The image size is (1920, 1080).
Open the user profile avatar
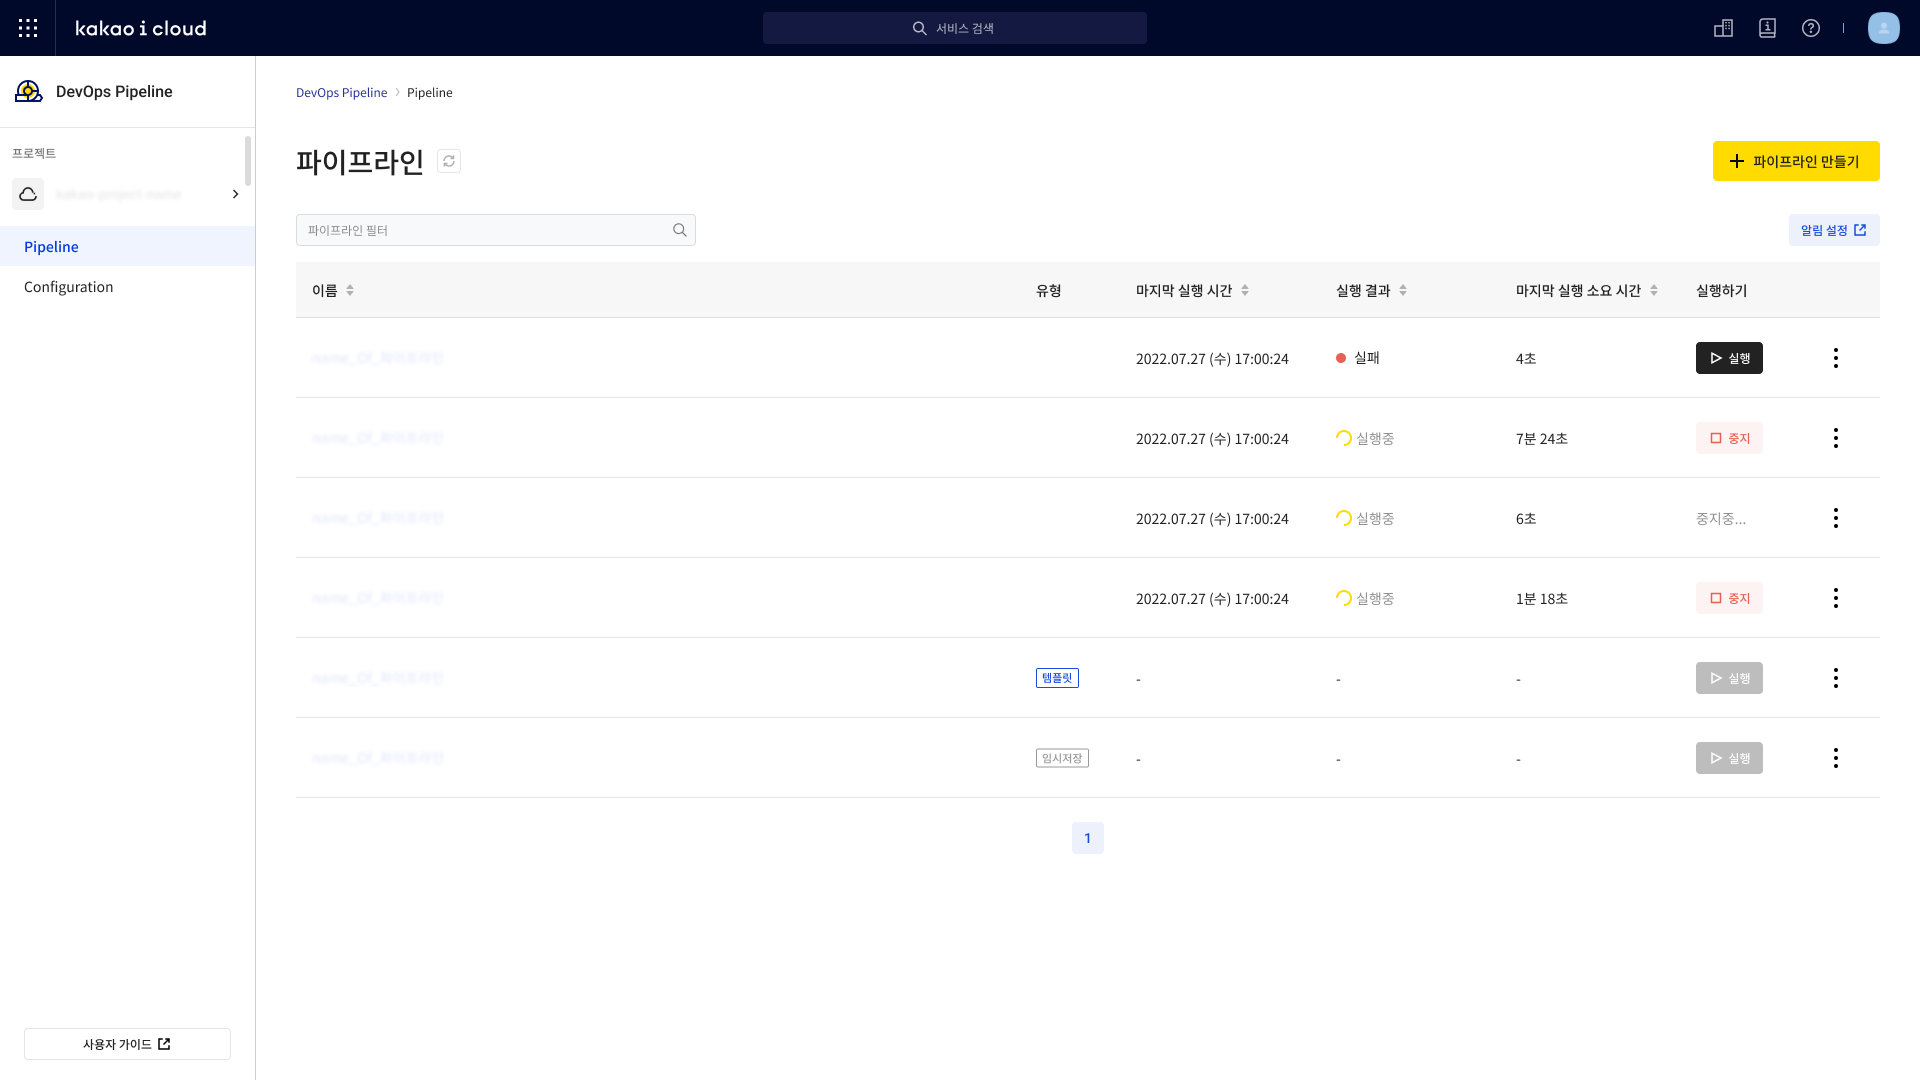1883,28
